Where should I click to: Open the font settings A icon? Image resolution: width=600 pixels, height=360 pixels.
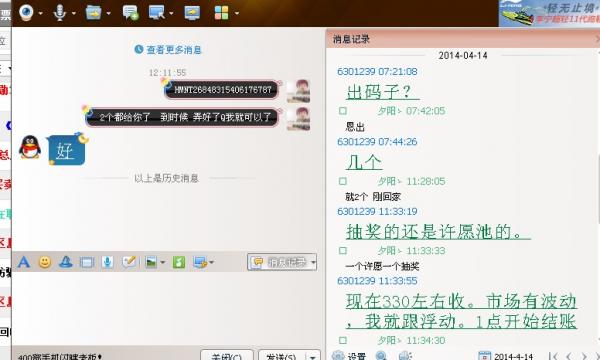(x=24, y=262)
